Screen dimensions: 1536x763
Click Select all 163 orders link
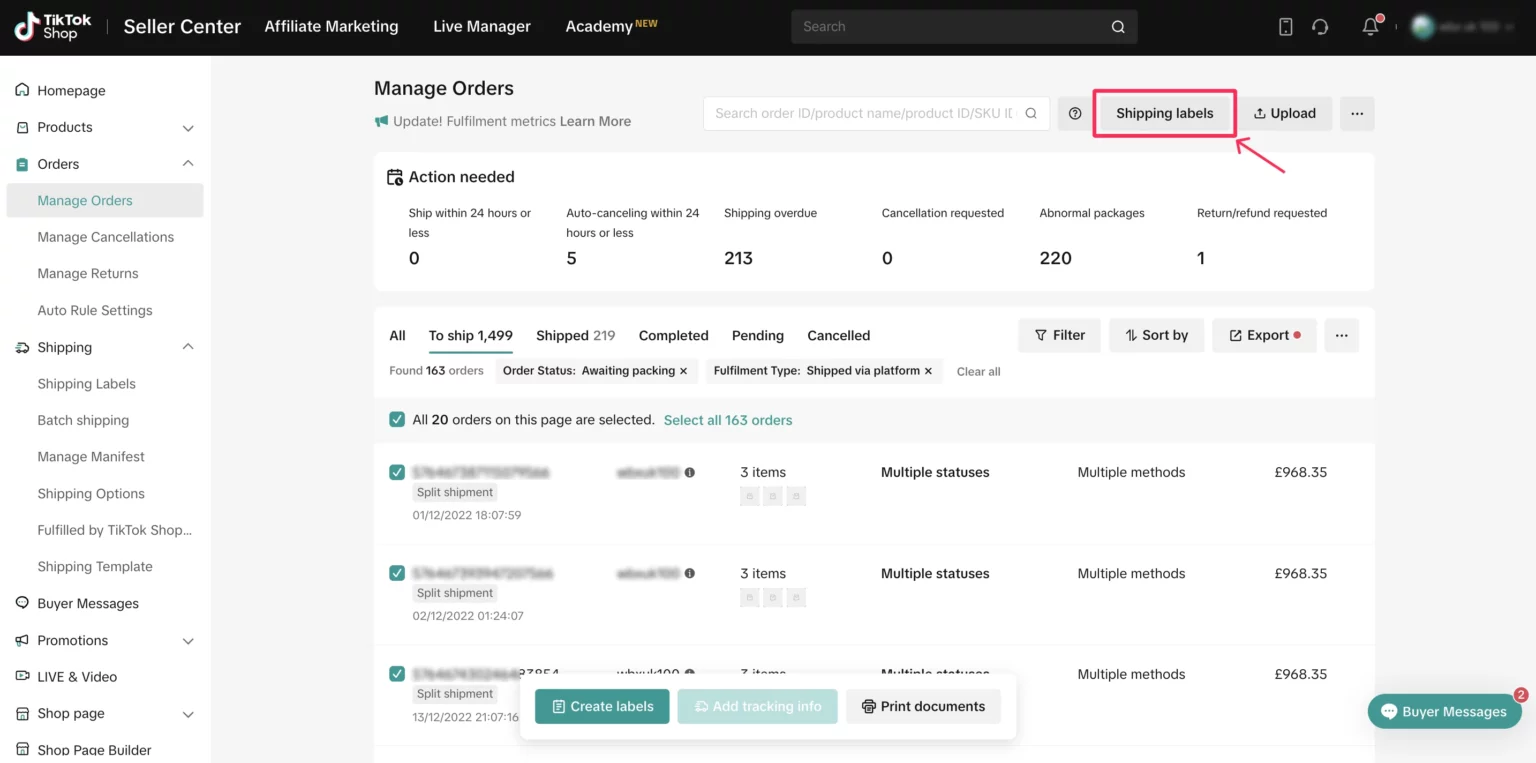pyautogui.click(x=727, y=420)
